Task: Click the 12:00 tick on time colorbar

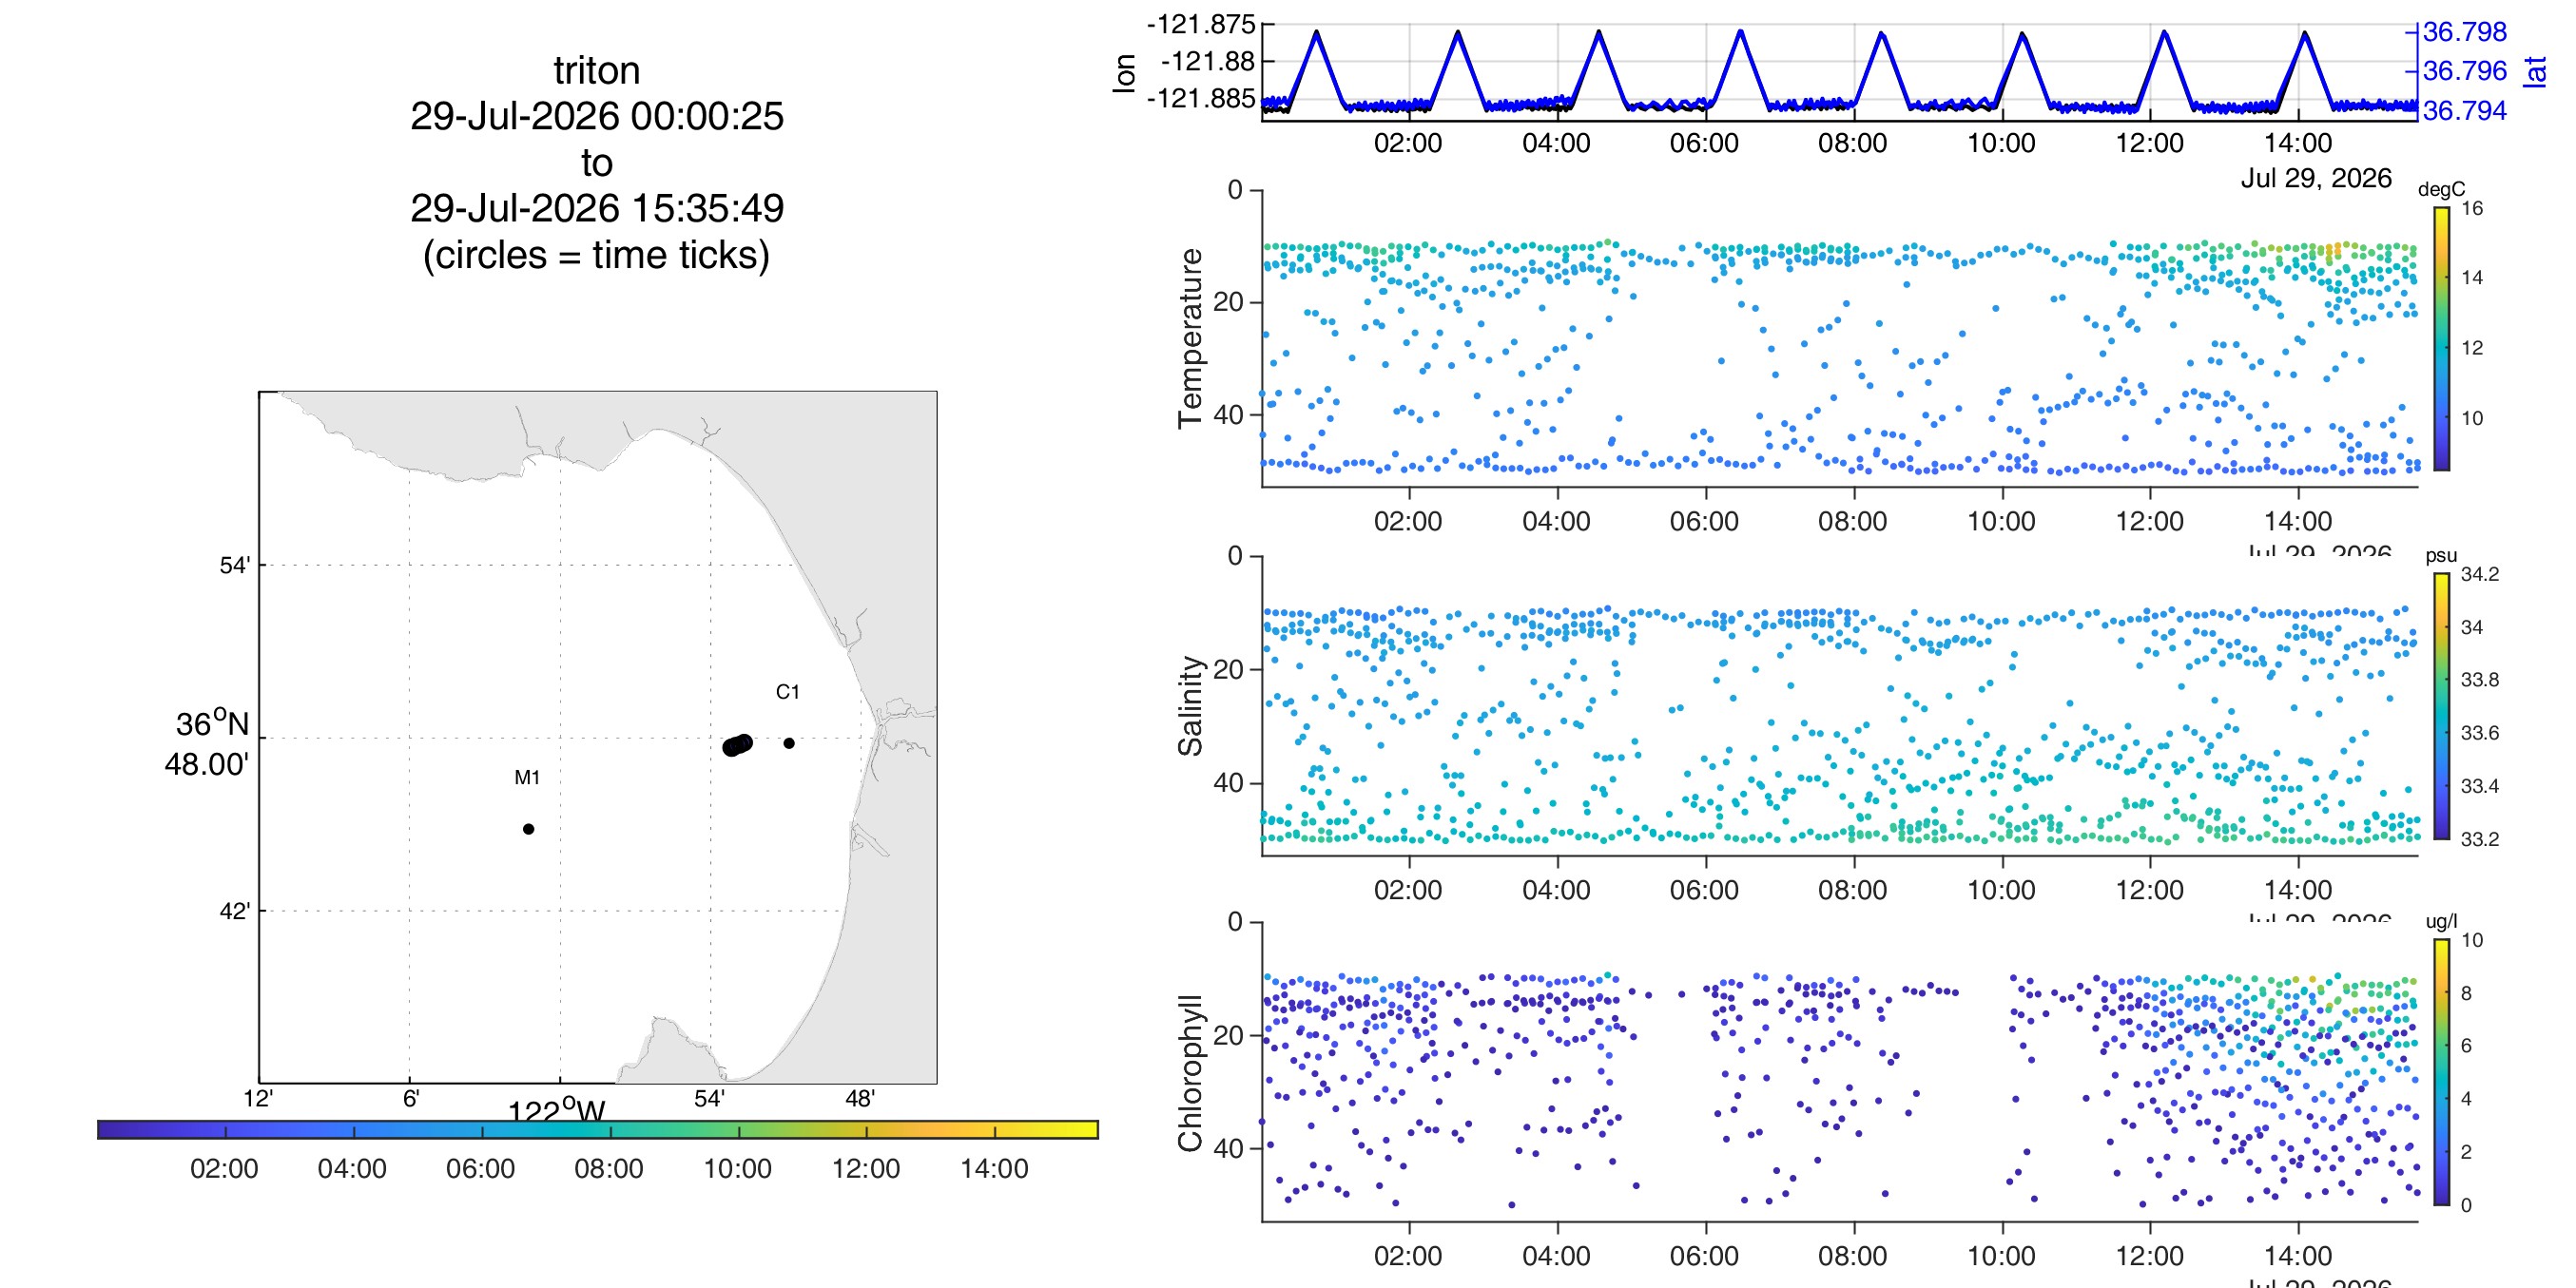Action: pos(866,1130)
